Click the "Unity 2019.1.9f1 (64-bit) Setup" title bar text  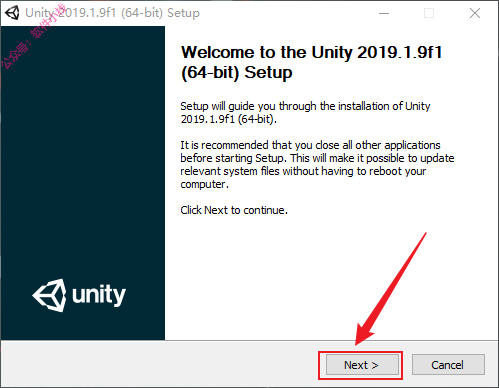[113, 13]
